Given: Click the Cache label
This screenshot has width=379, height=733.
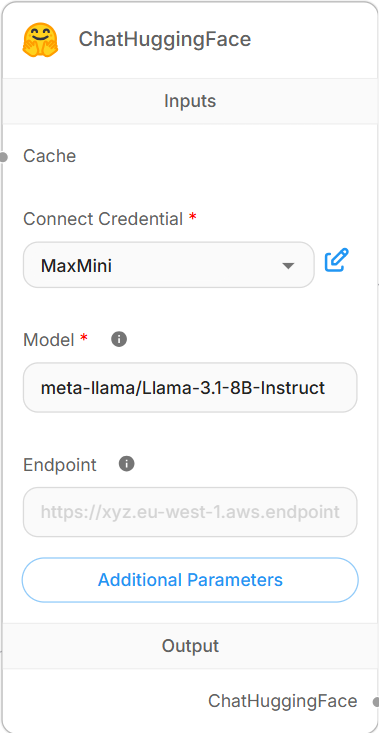Looking at the screenshot, I should tap(50, 156).
